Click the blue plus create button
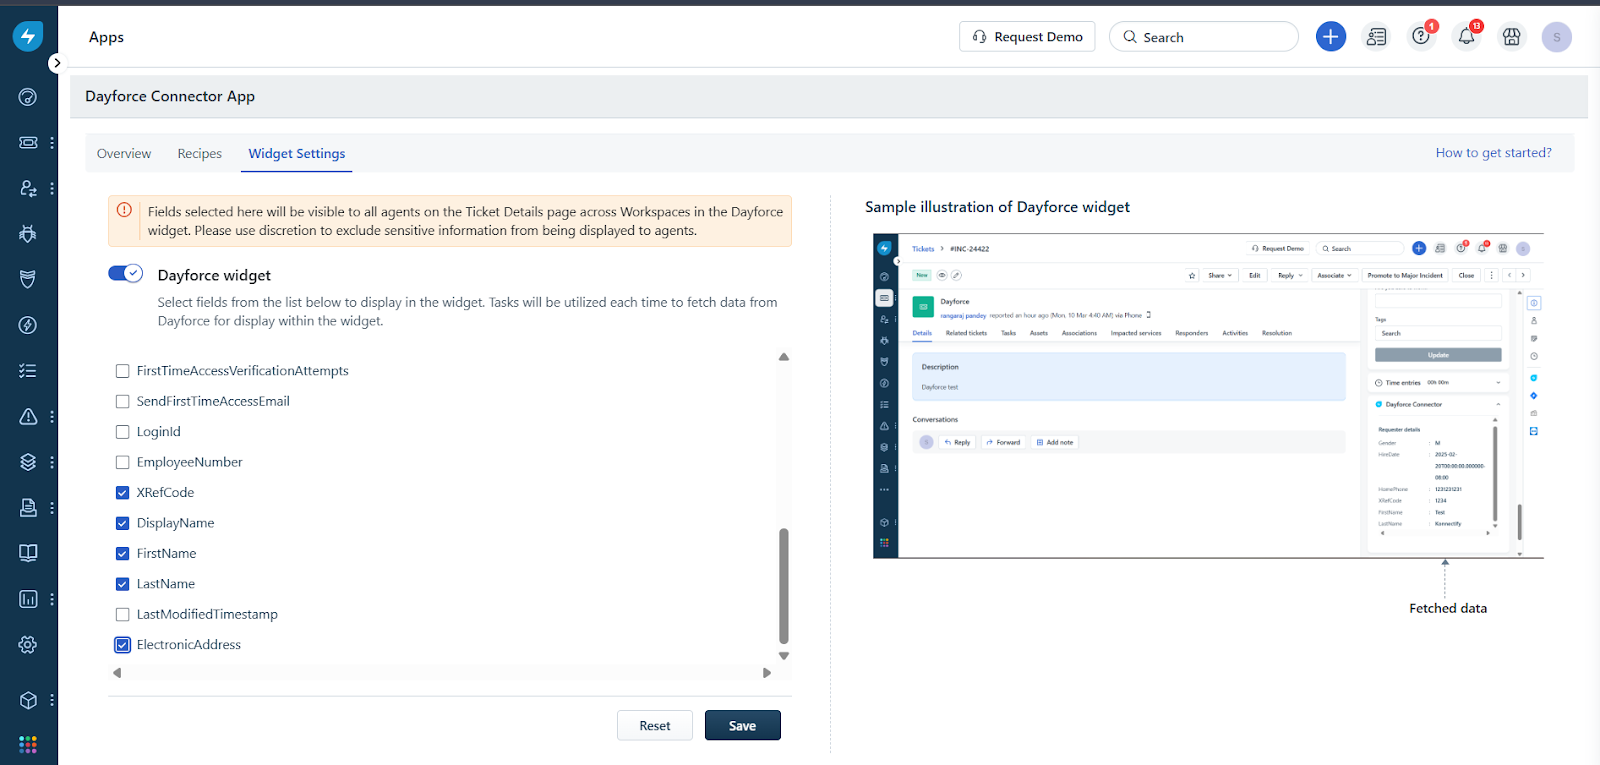Image resolution: width=1600 pixels, height=765 pixels. click(1330, 37)
